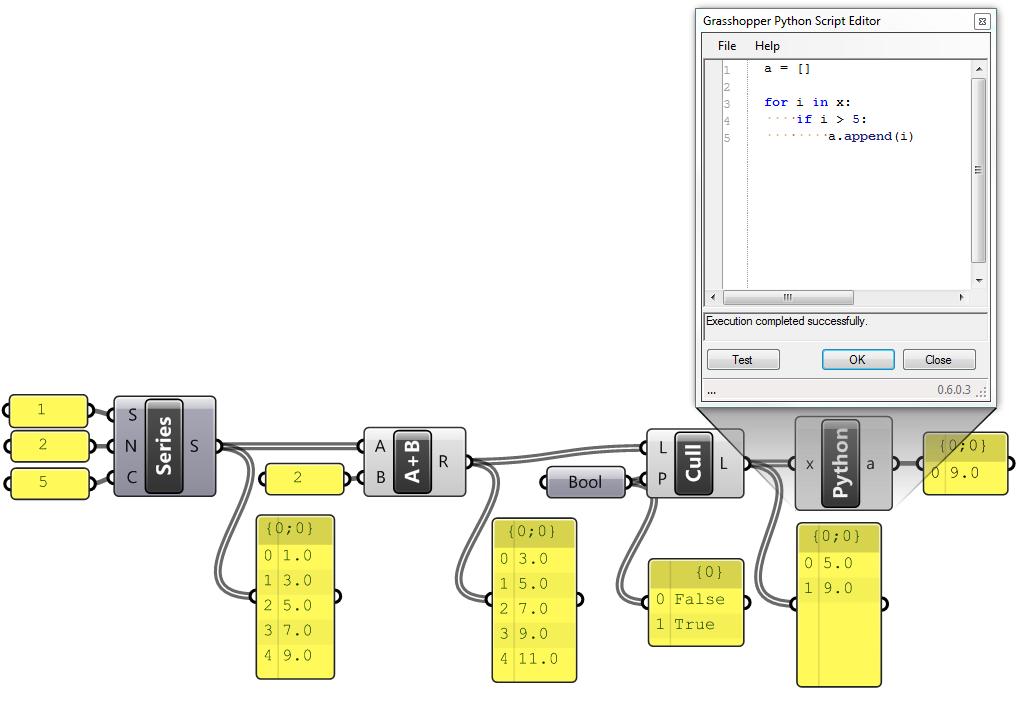
Task: Click the L output of the Cull component
Action: point(724,463)
